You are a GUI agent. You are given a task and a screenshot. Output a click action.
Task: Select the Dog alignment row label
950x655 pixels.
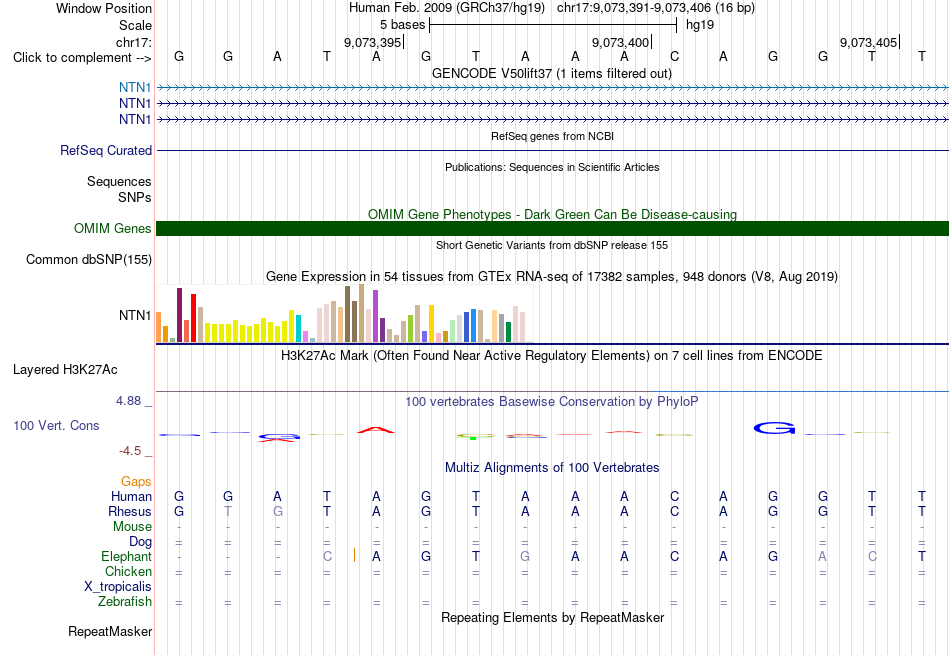(140, 542)
